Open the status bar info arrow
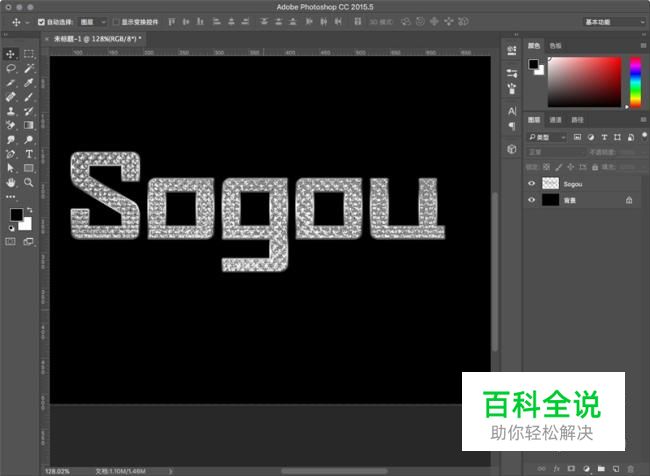 click(171, 471)
